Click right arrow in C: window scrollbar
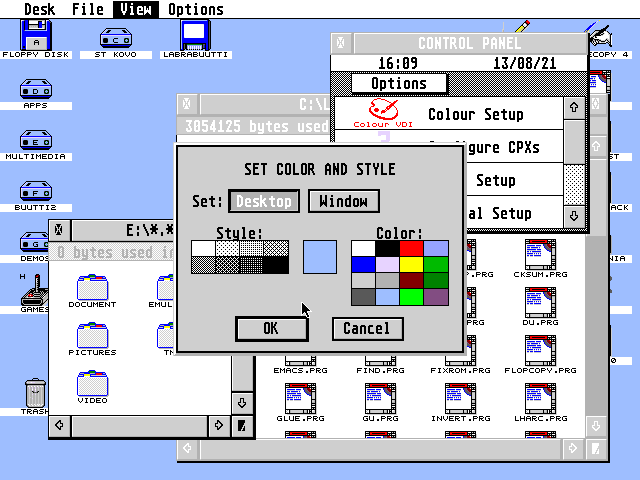The height and width of the screenshot is (480, 640). 573,449
